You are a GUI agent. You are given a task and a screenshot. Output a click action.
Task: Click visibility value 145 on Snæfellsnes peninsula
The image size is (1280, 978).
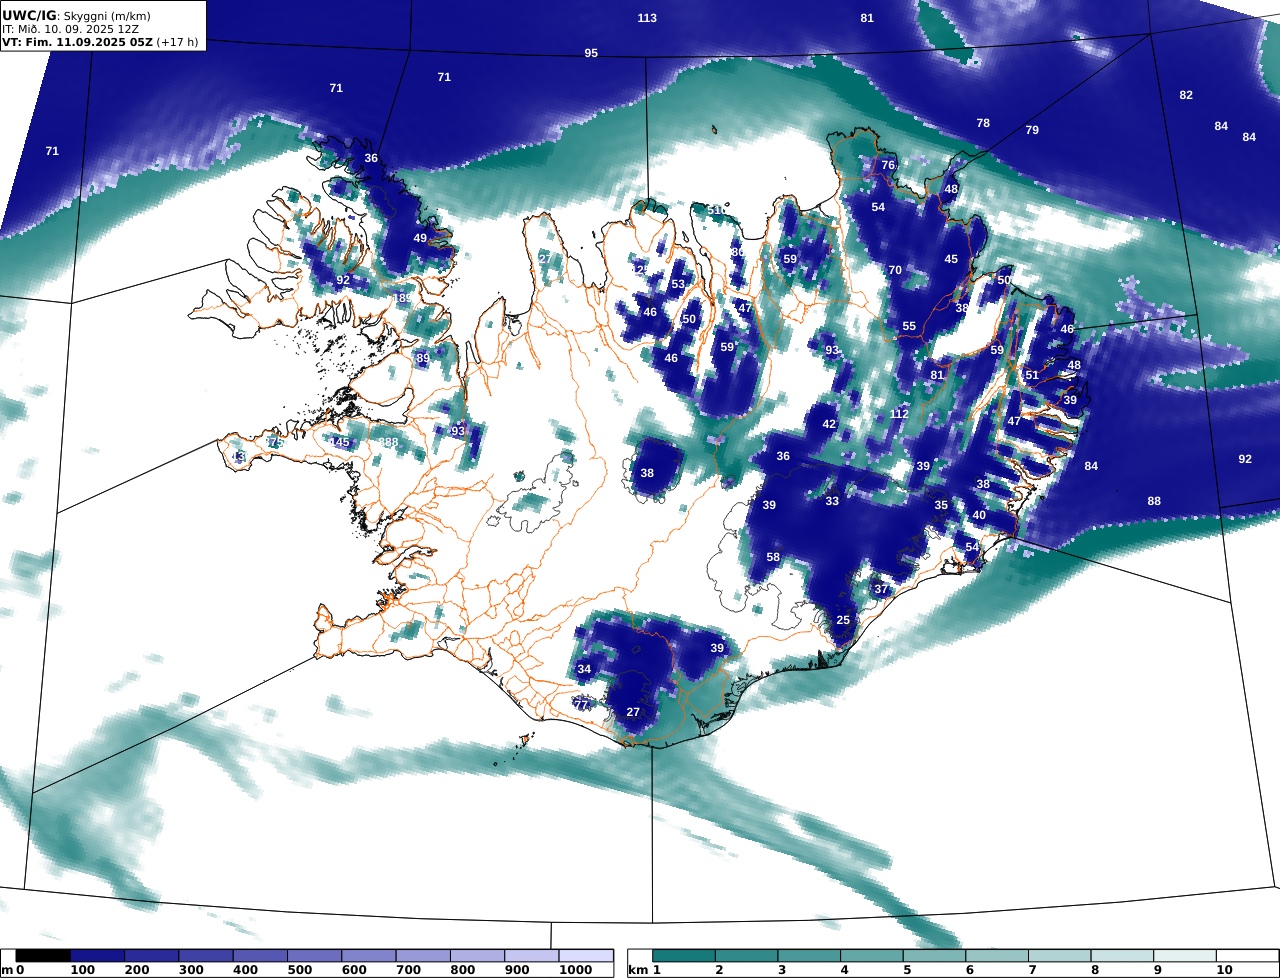341,442
